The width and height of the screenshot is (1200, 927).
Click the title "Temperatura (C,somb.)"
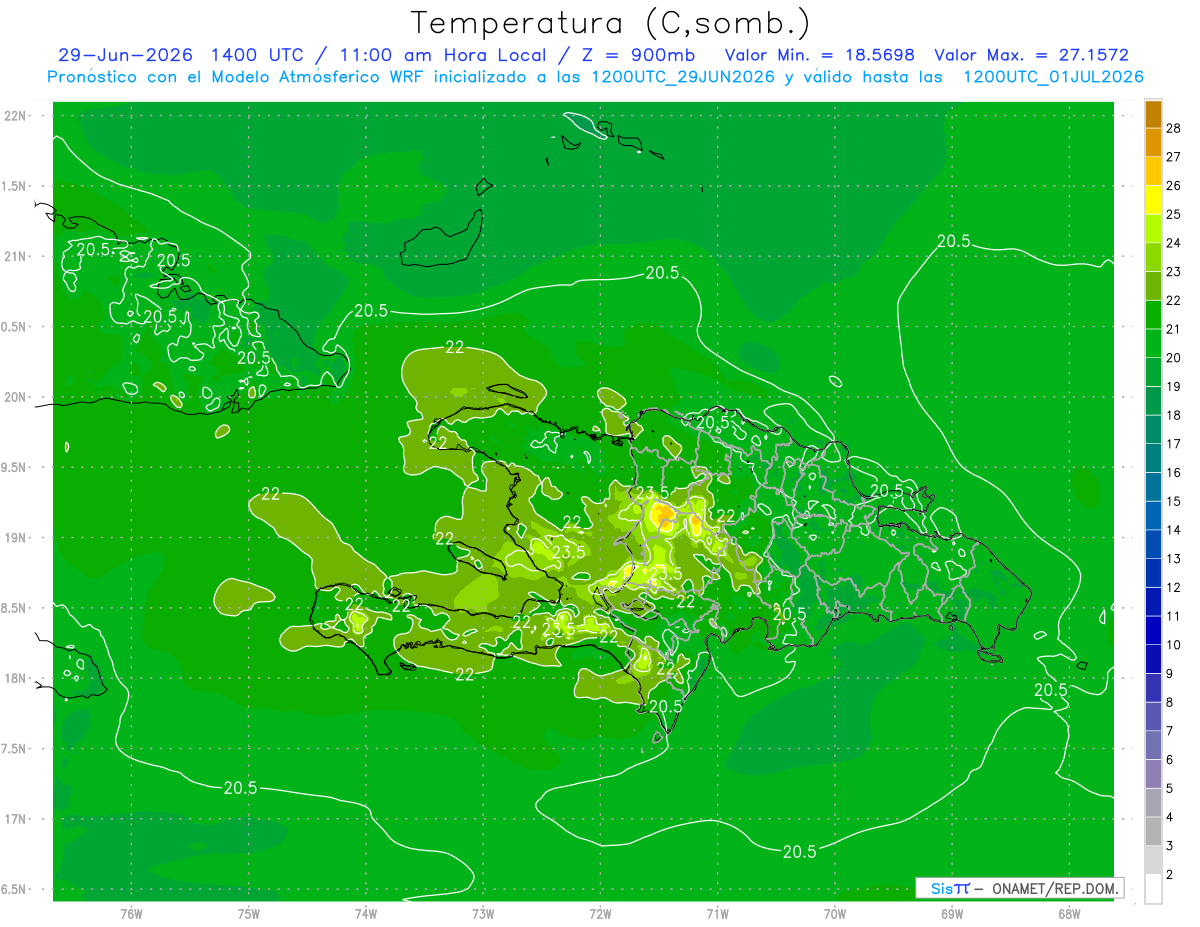[x=611, y=23]
